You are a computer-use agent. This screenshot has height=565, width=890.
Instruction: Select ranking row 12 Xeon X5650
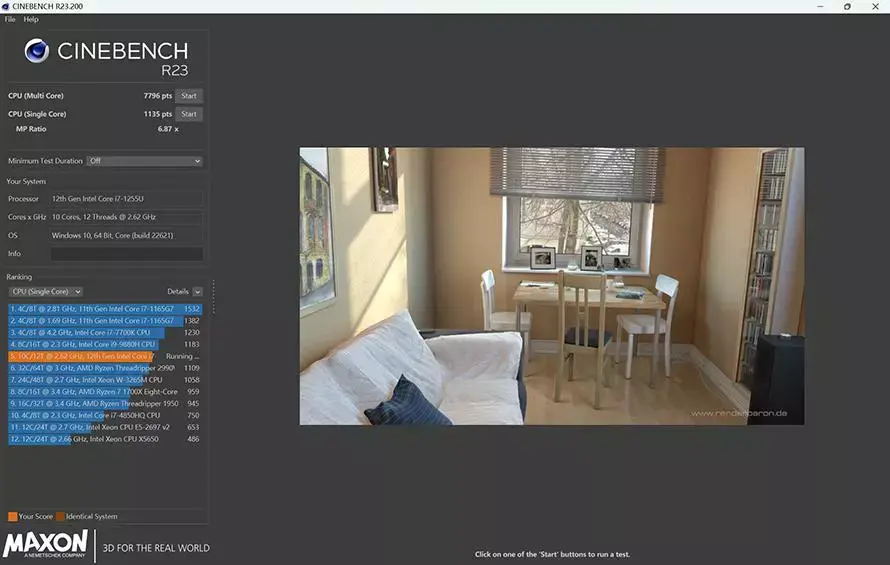coord(105,439)
